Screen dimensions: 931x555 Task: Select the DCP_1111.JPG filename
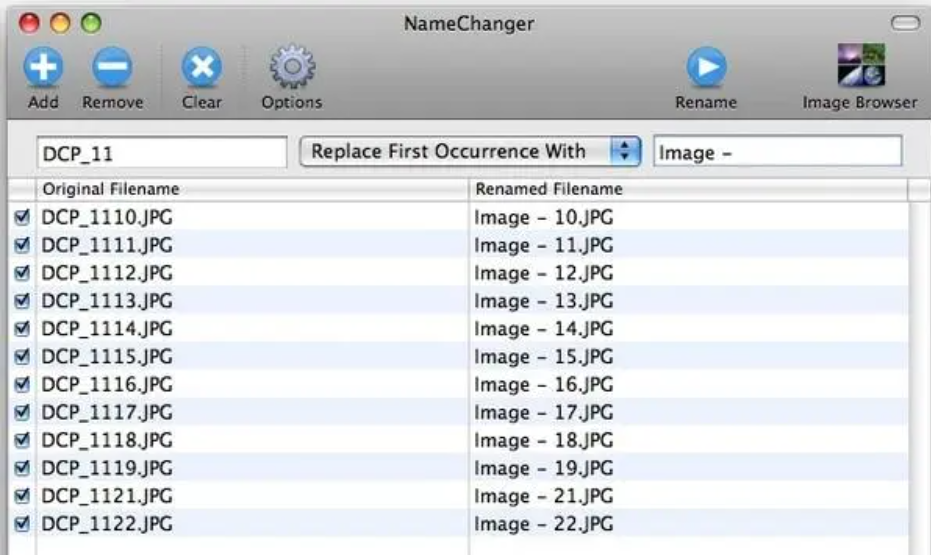[107, 245]
